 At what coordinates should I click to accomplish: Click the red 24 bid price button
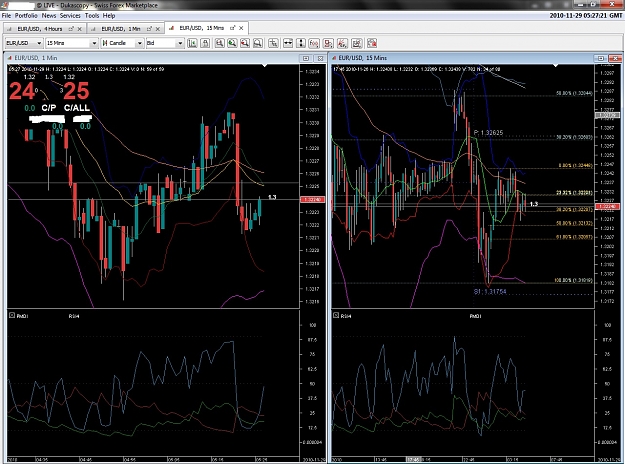[x=22, y=91]
